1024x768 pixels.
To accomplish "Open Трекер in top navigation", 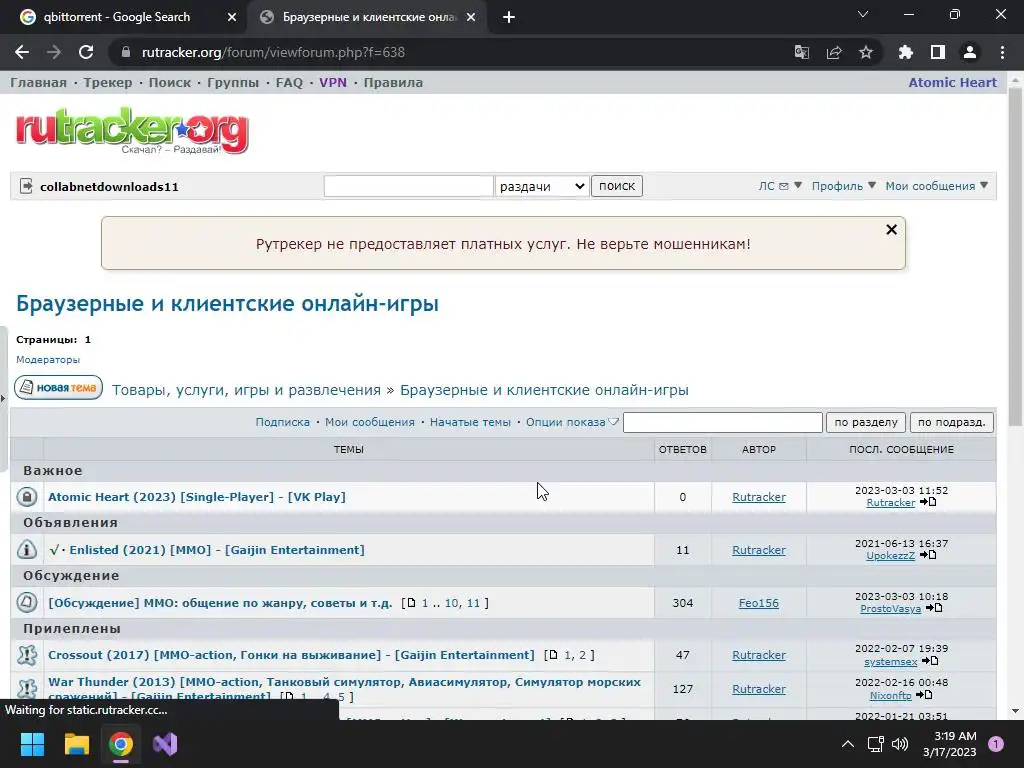I will [x=108, y=83].
